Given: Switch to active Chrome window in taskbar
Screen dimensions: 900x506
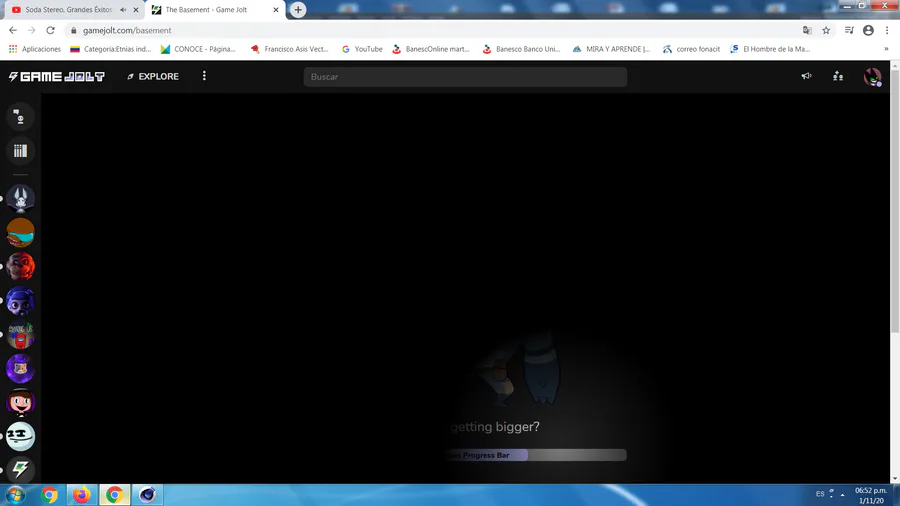Looking at the screenshot, I should [114, 495].
